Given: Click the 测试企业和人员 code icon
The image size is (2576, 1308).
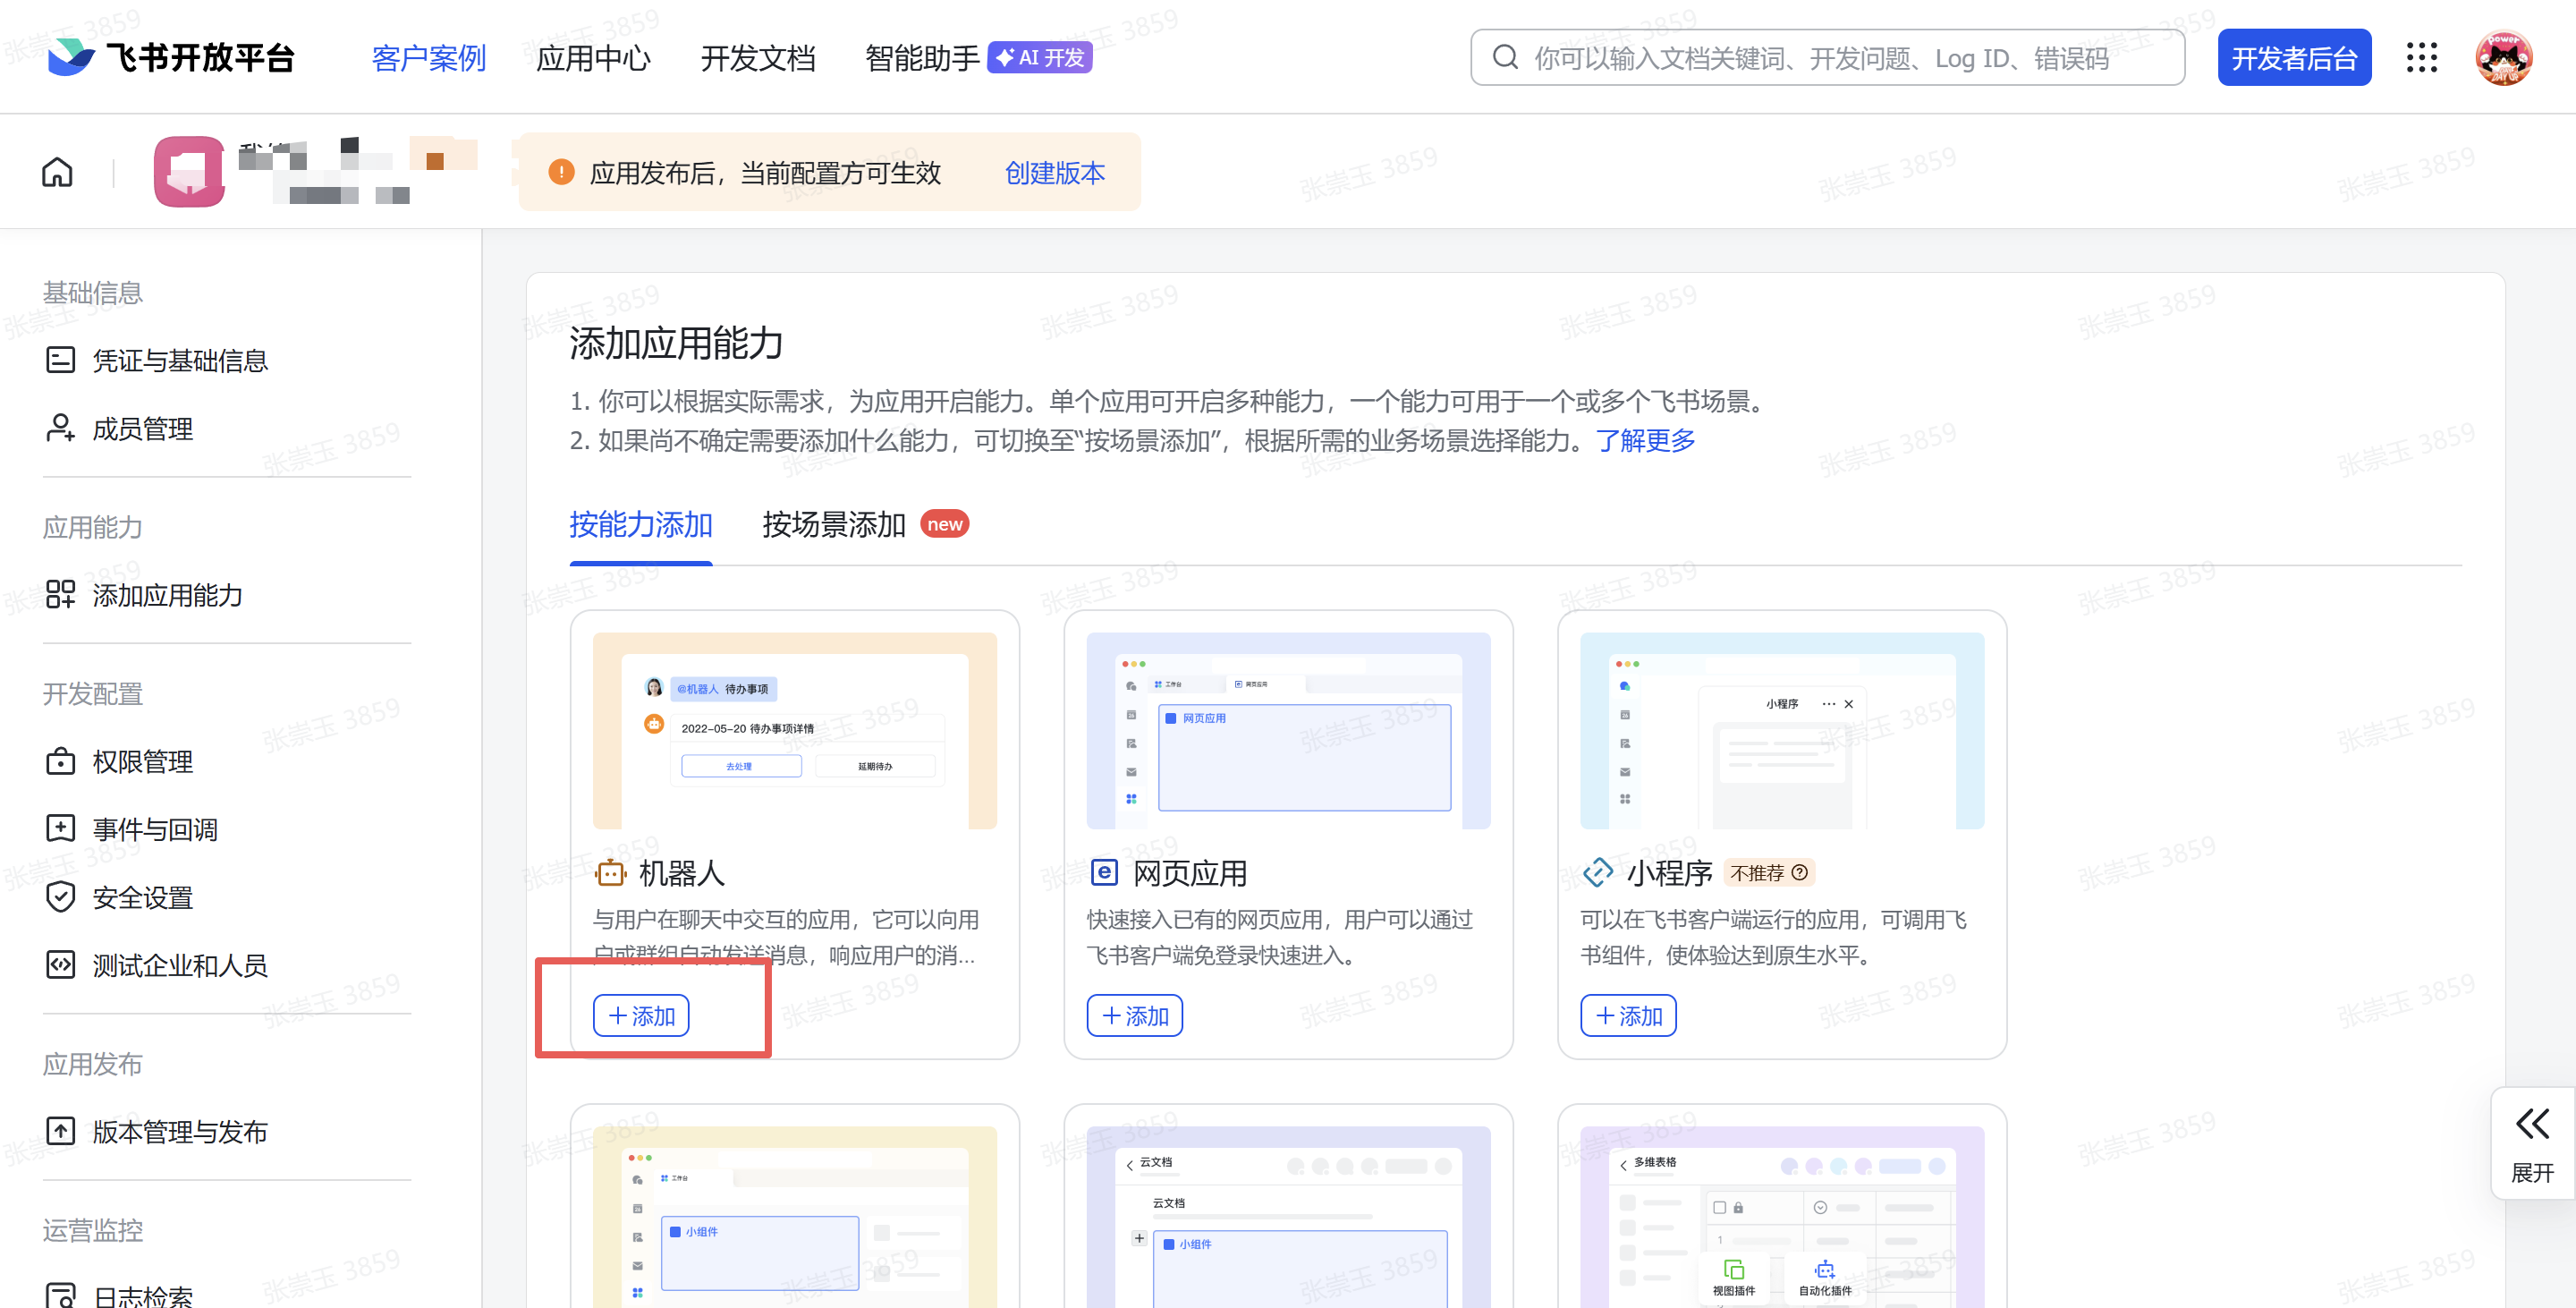Looking at the screenshot, I should click(x=60, y=965).
